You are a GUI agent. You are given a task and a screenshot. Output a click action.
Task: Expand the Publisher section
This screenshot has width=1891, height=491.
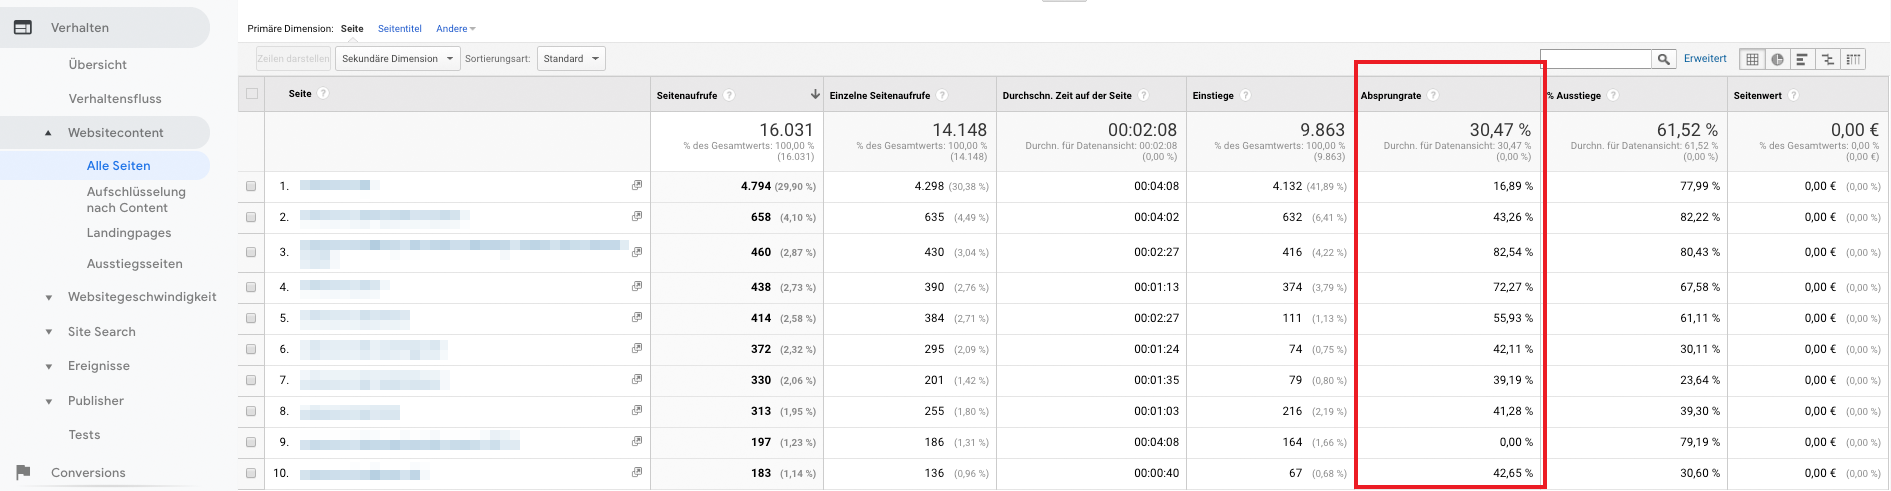48,401
